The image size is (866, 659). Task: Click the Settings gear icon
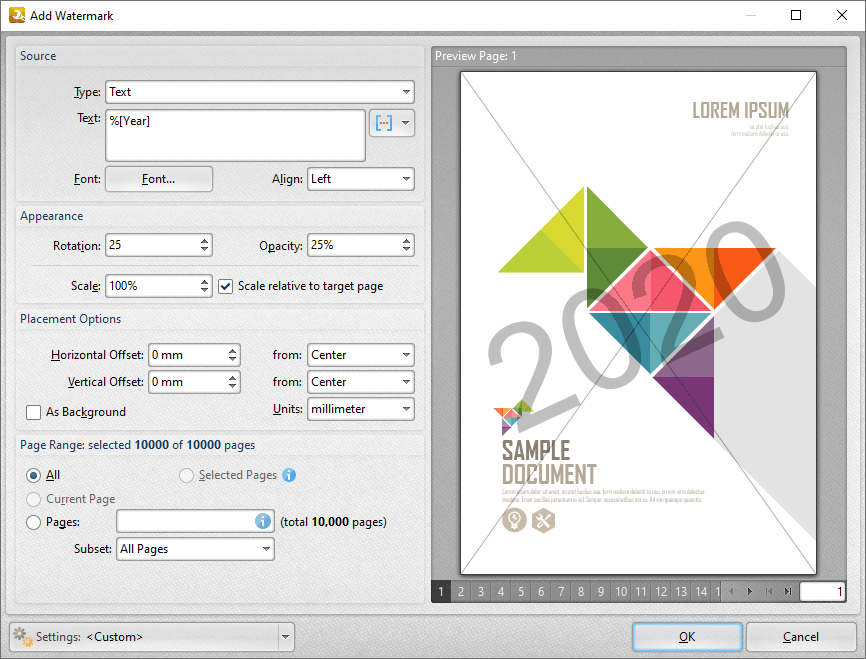[21, 636]
